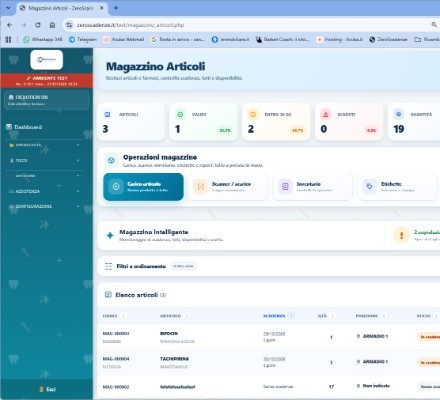Click the headset icon next to ASSISTENZA
The height and width of the screenshot is (400, 440).
click(11, 191)
